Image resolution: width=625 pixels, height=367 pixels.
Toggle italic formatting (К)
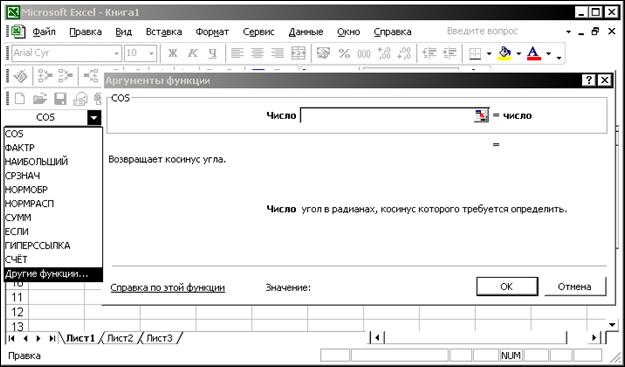click(x=193, y=53)
